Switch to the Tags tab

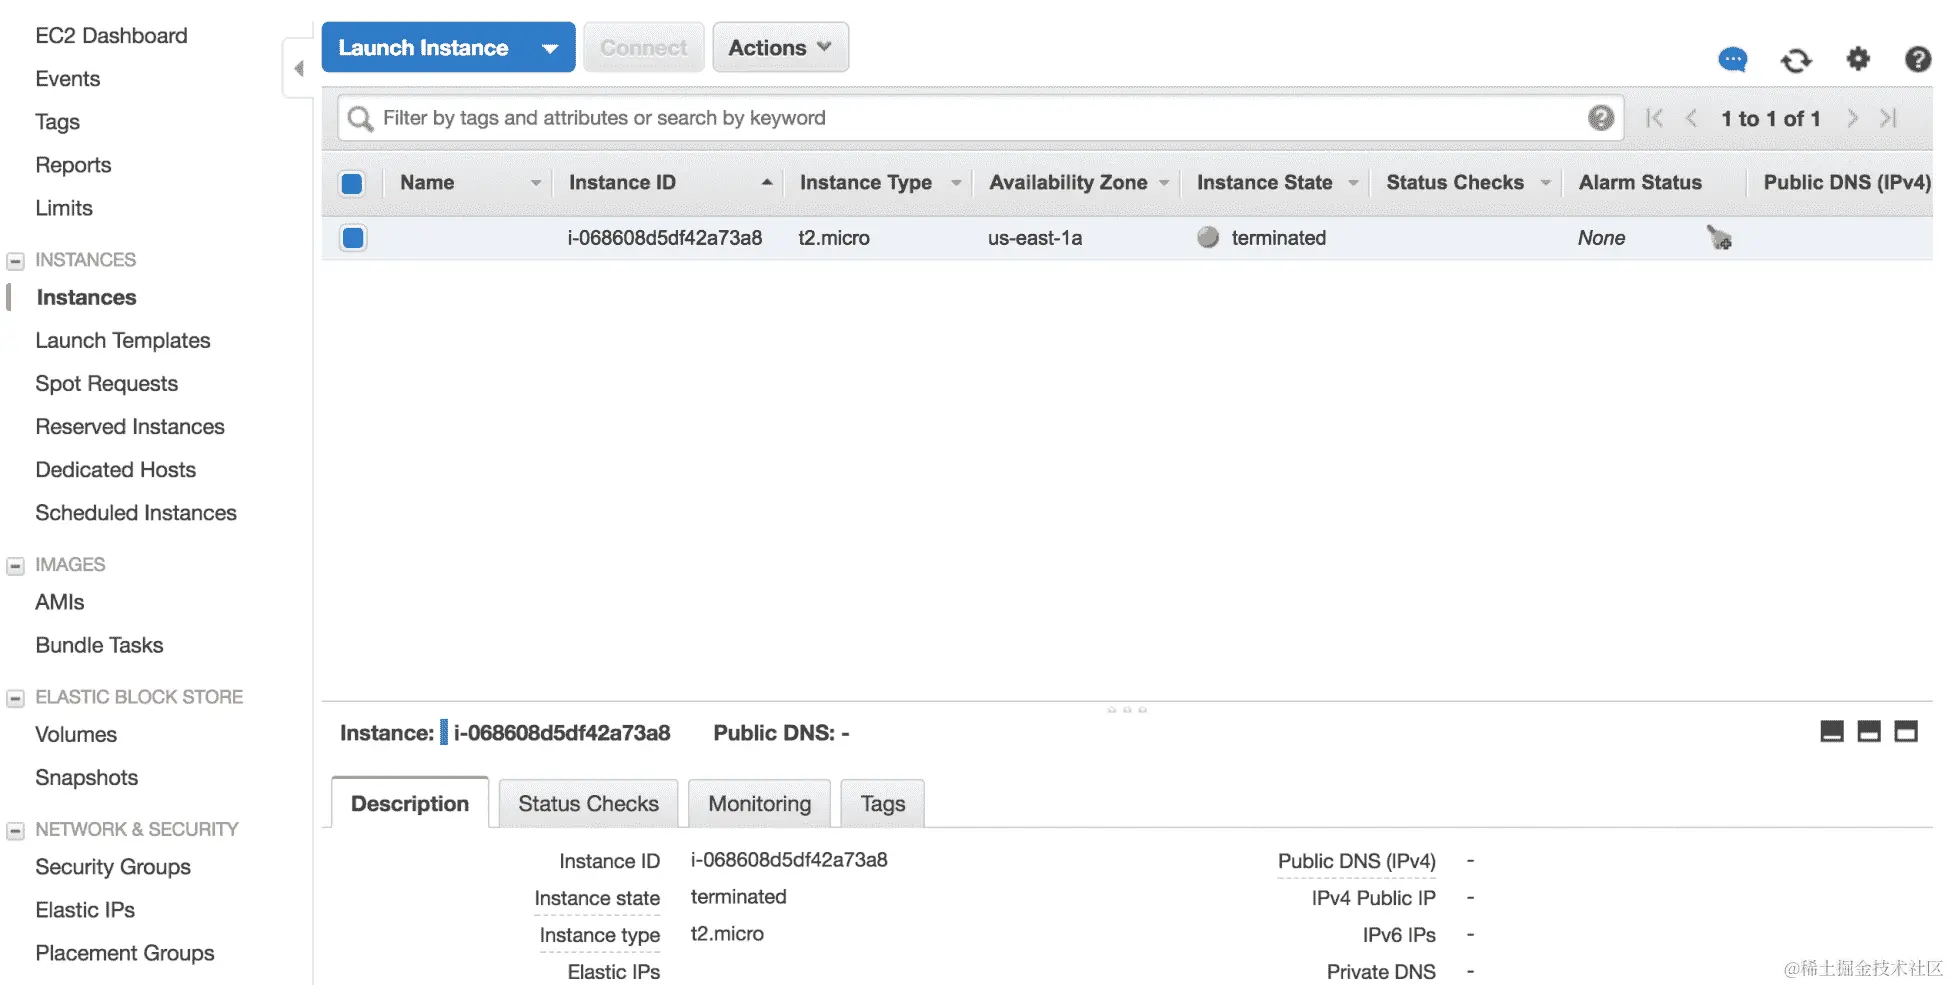(882, 803)
